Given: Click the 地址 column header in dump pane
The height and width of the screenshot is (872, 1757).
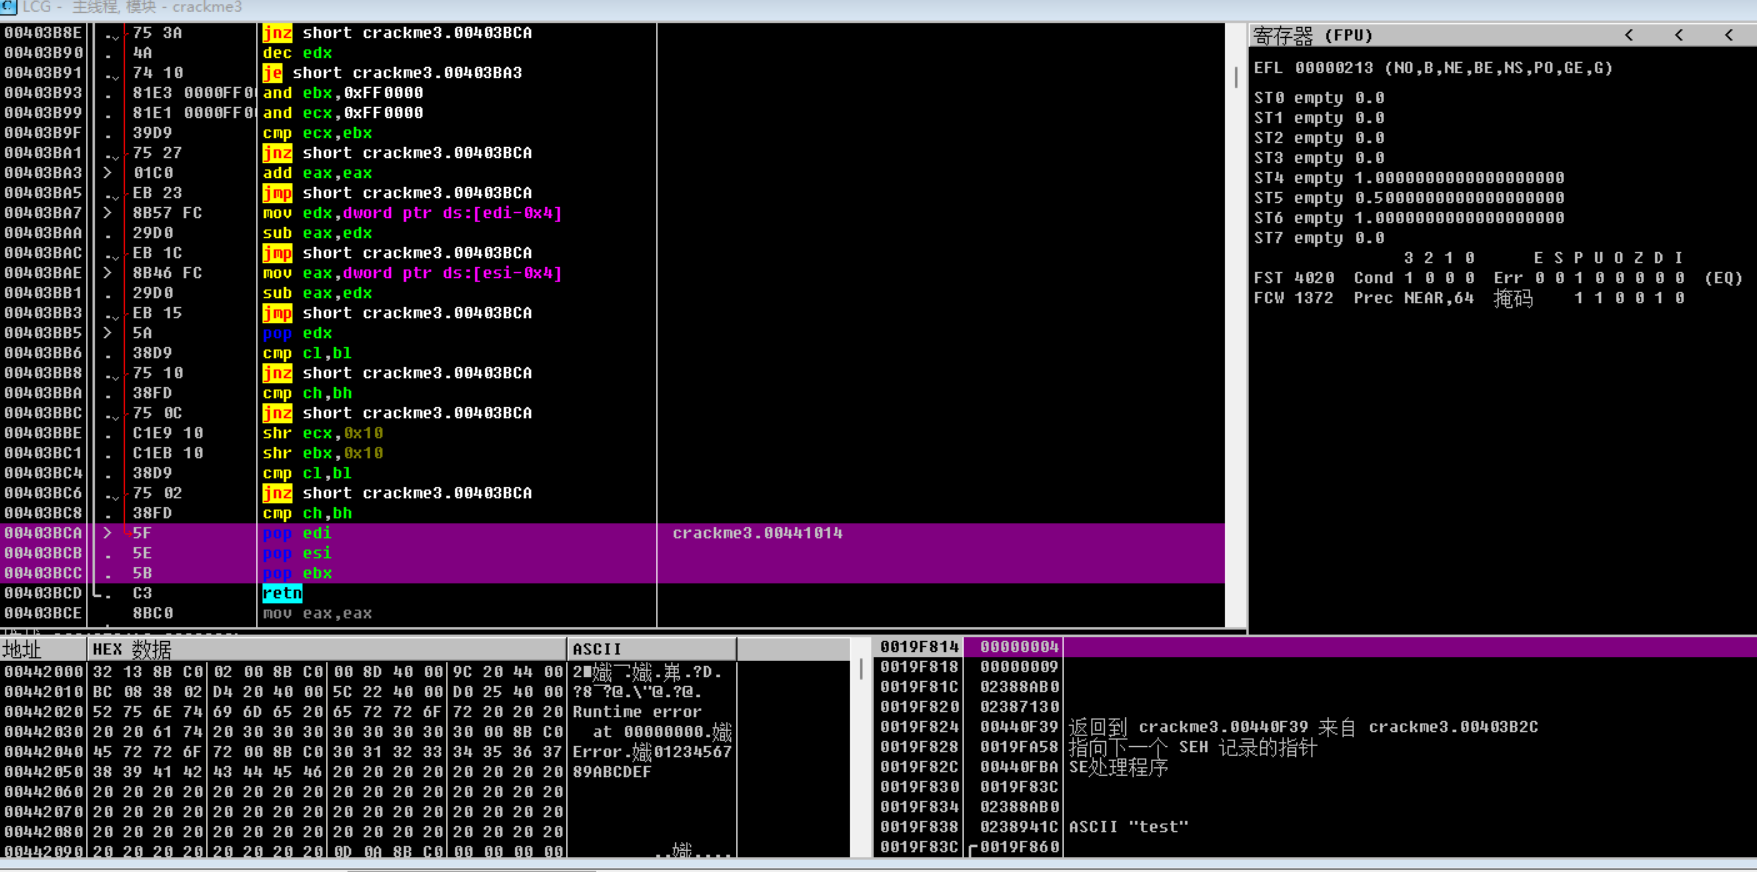Looking at the screenshot, I should 43,649.
